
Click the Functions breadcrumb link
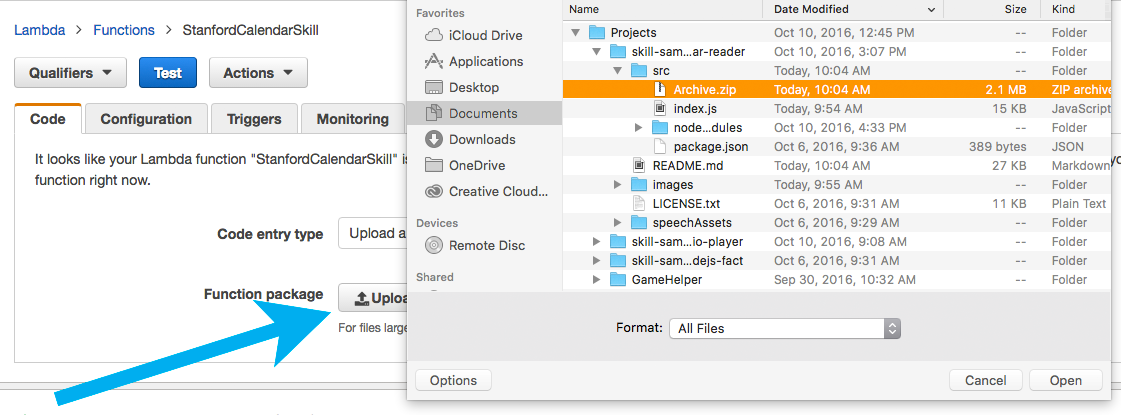pos(124,30)
